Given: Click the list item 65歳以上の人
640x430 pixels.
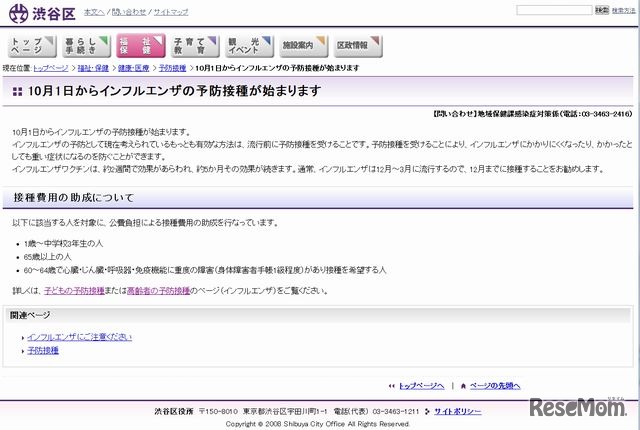Looking at the screenshot, I should 47,257.
